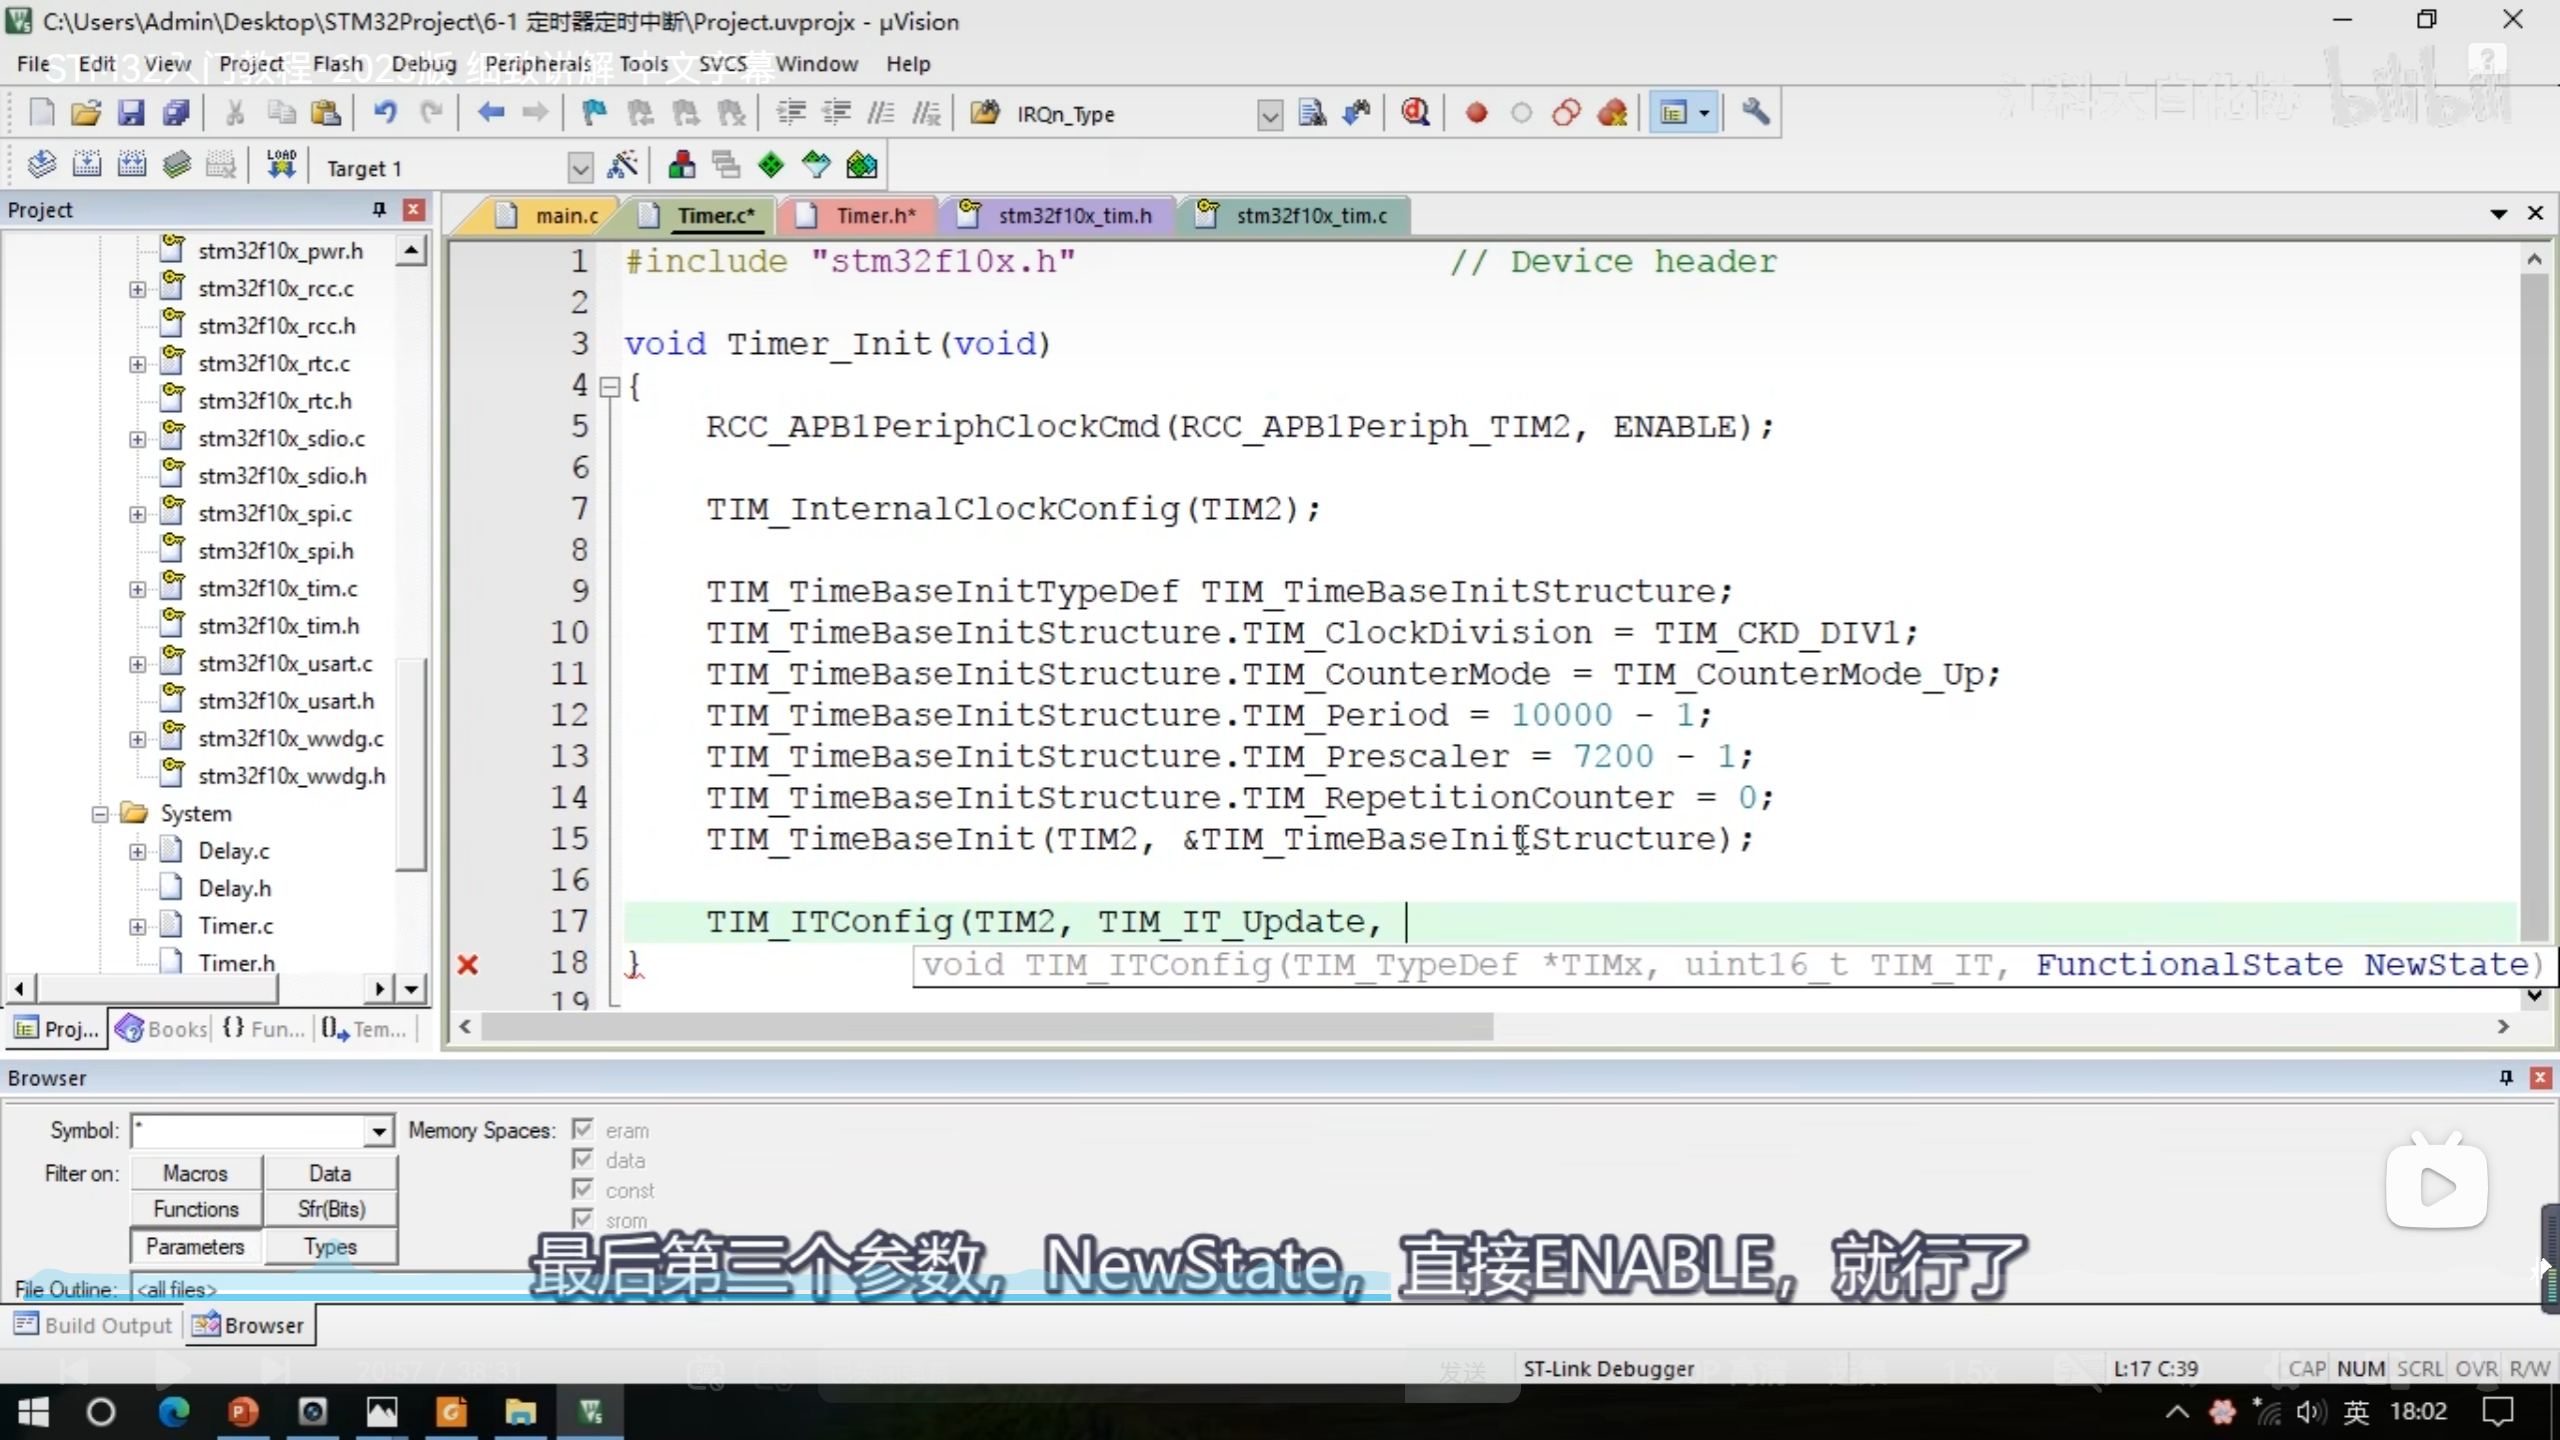Image resolution: width=2560 pixels, height=1440 pixels.
Task: Open the Peripherals menu
Action: pyautogui.click(x=538, y=64)
